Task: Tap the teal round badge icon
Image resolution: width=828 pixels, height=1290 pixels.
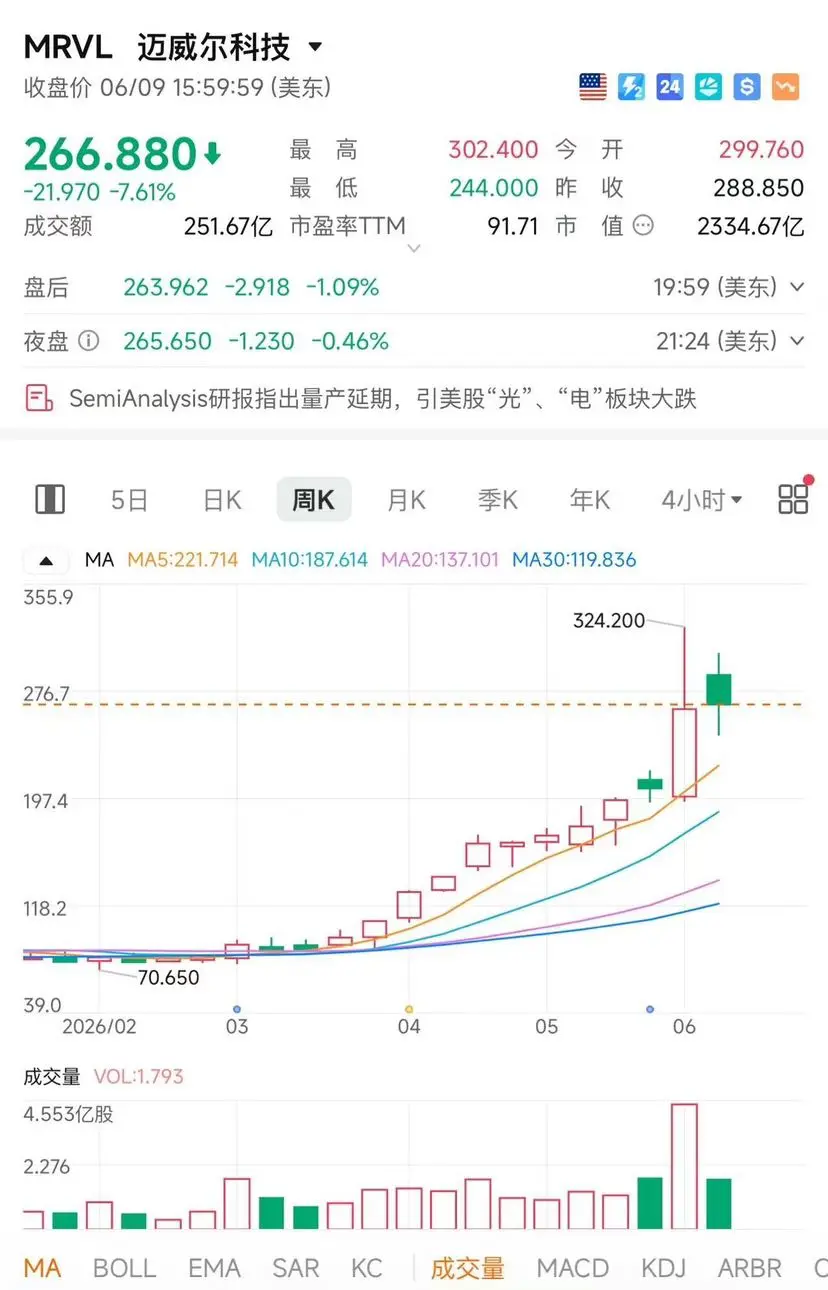Action: click(708, 87)
